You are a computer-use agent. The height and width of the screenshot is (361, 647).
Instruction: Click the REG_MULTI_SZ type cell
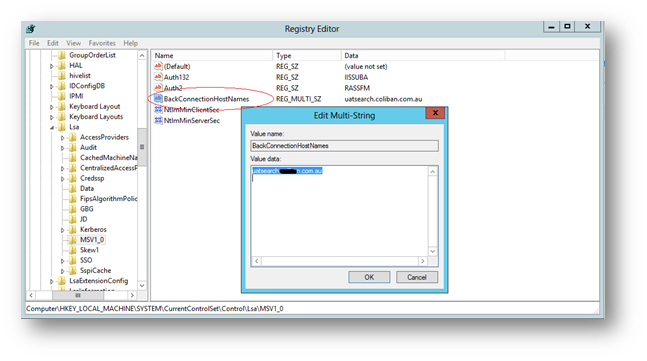(x=298, y=99)
